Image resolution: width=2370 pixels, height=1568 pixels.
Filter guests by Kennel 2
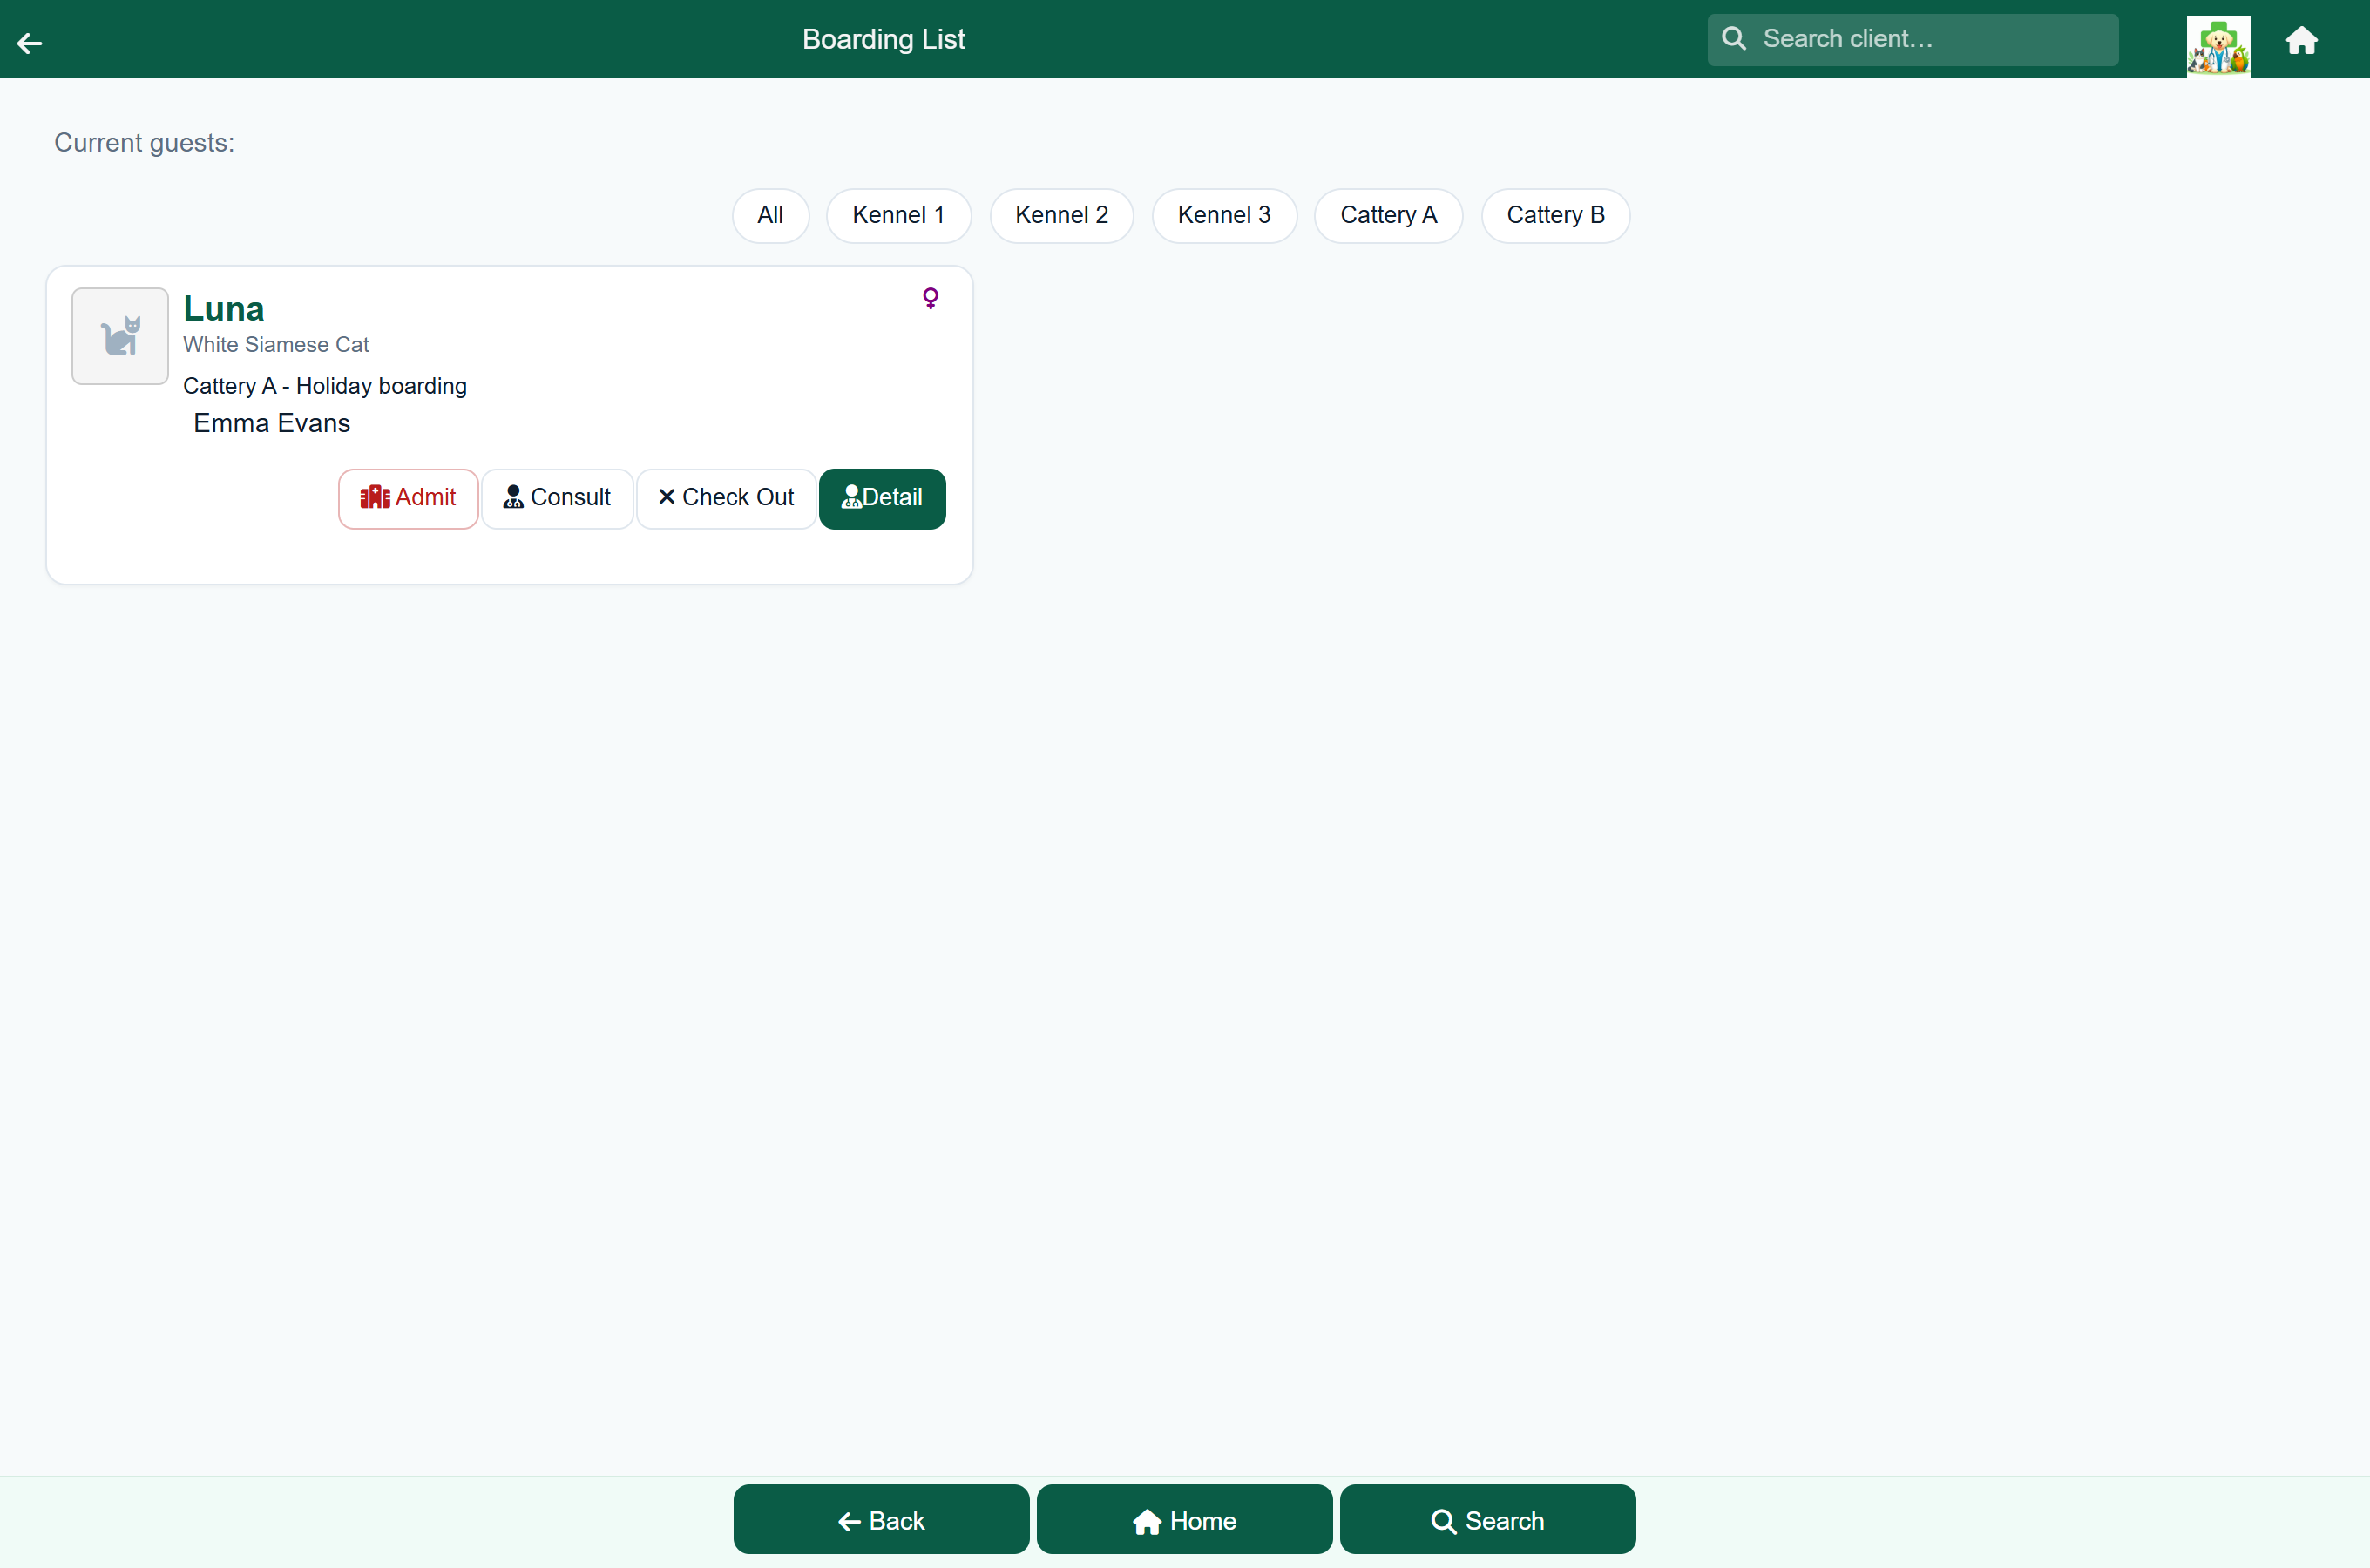coord(1061,215)
